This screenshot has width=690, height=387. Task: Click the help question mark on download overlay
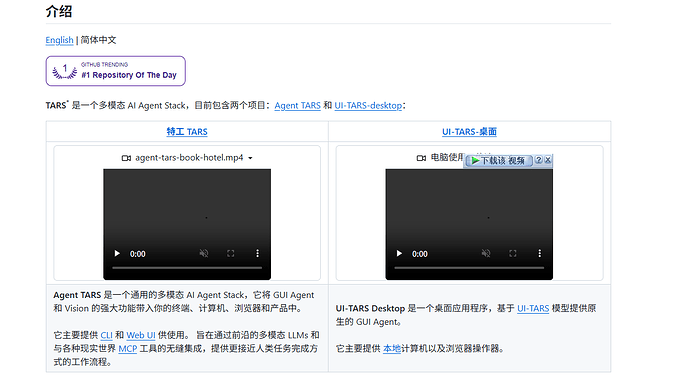coord(539,160)
